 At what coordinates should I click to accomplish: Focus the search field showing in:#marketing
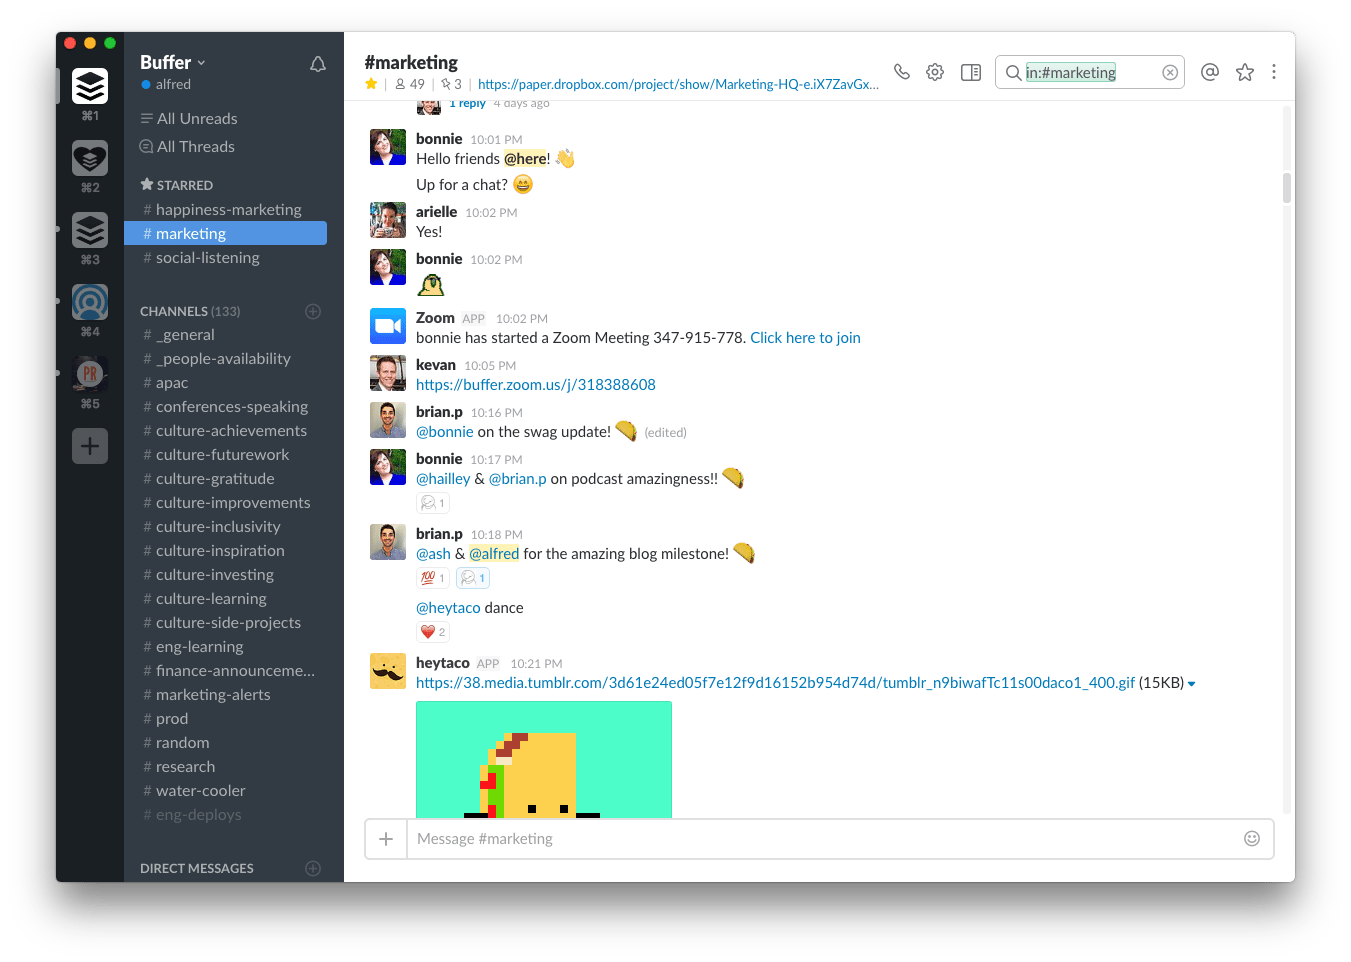coord(1090,72)
